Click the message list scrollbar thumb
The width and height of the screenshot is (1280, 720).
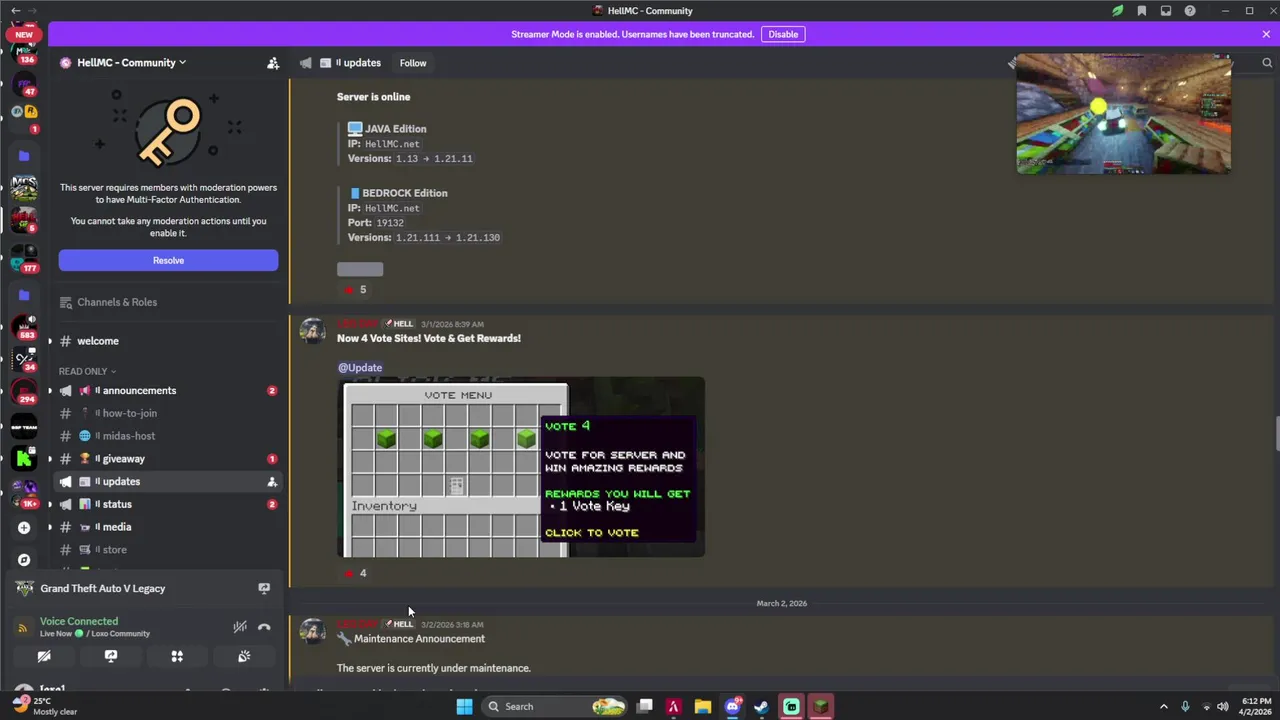[1276, 434]
